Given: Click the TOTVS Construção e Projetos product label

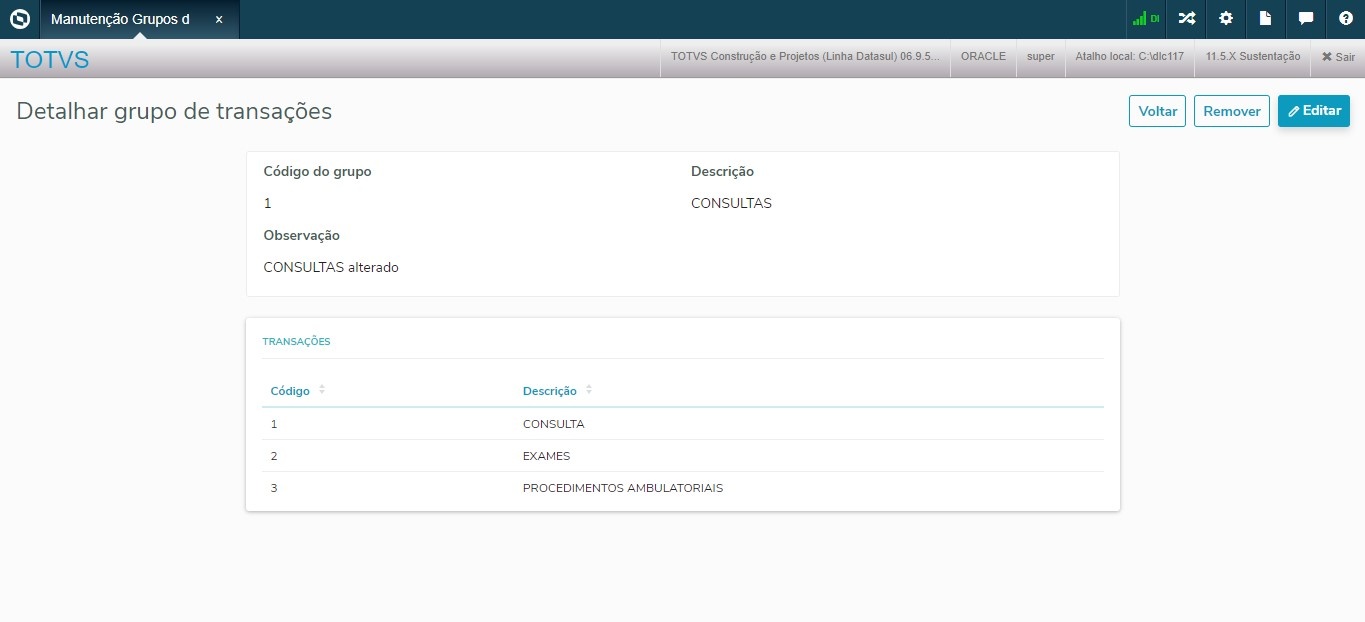Looking at the screenshot, I should (x=805, y=57).
